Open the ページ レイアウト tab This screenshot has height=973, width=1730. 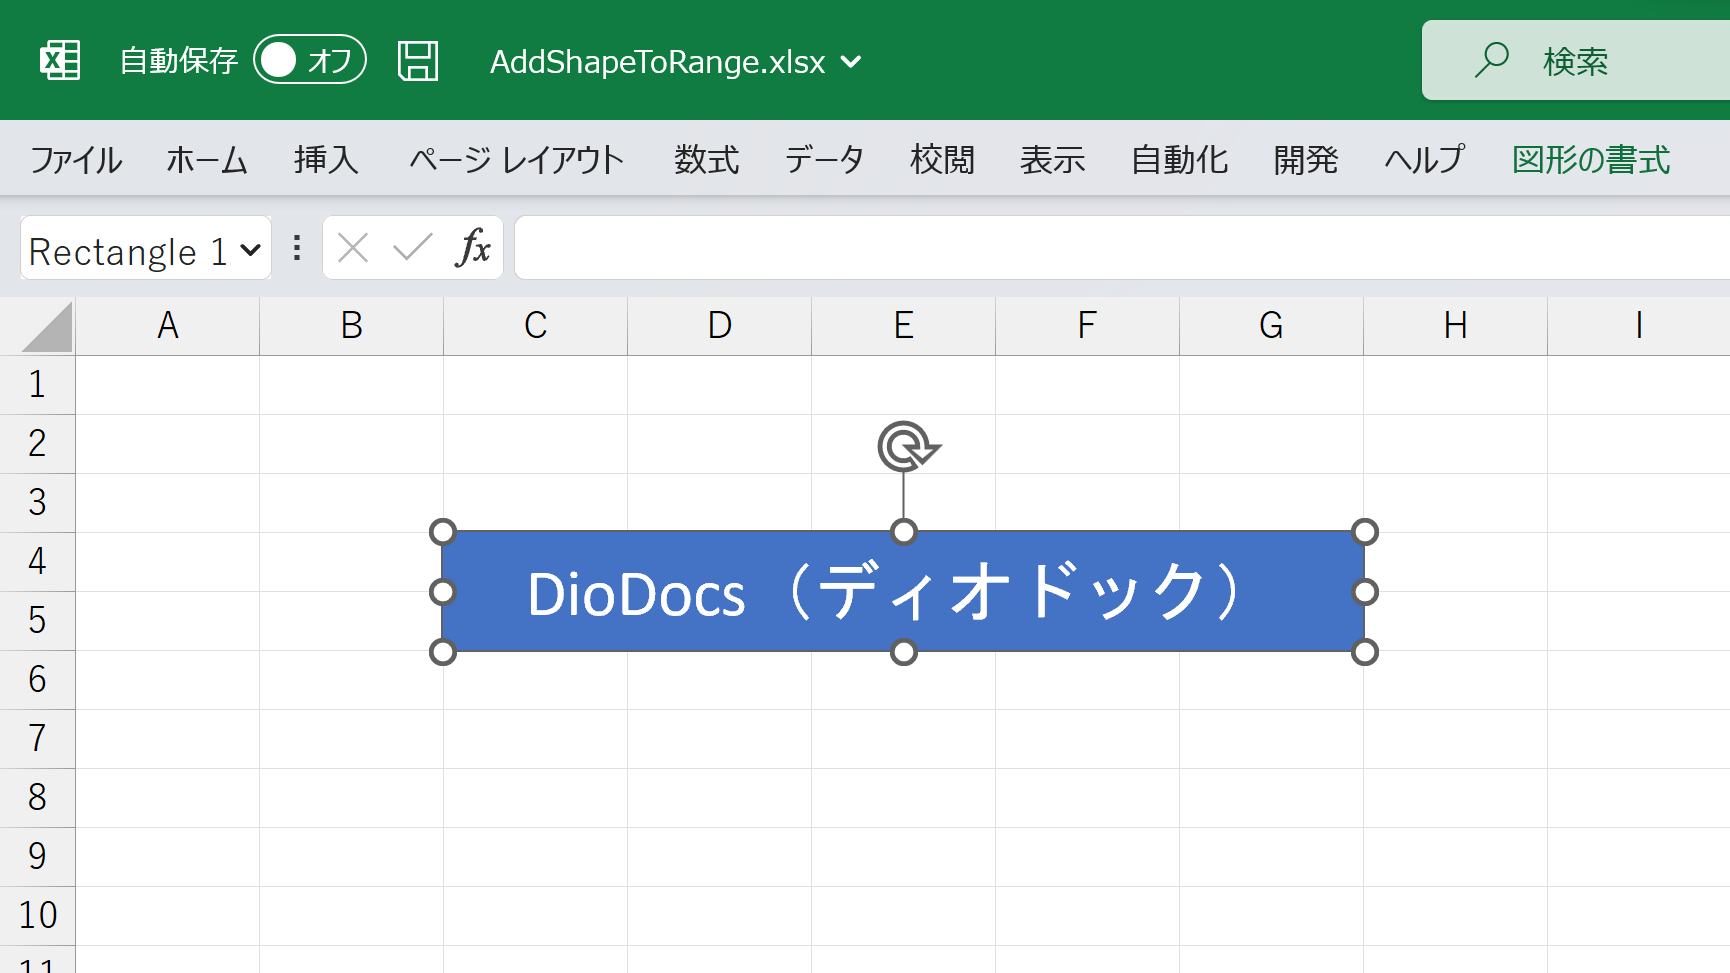click(x=517, y=159)
